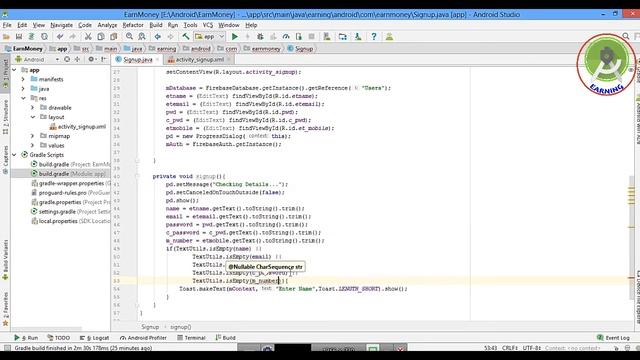Click the Undo arrow in the toolbar

pyautogui.click(x=60, y=37)
